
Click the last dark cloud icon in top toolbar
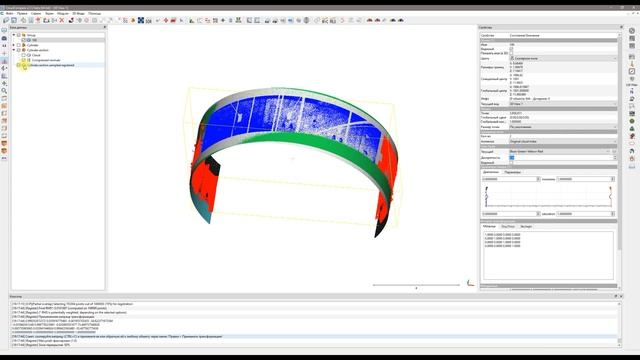pyautogui.click(x=401, y=20)
